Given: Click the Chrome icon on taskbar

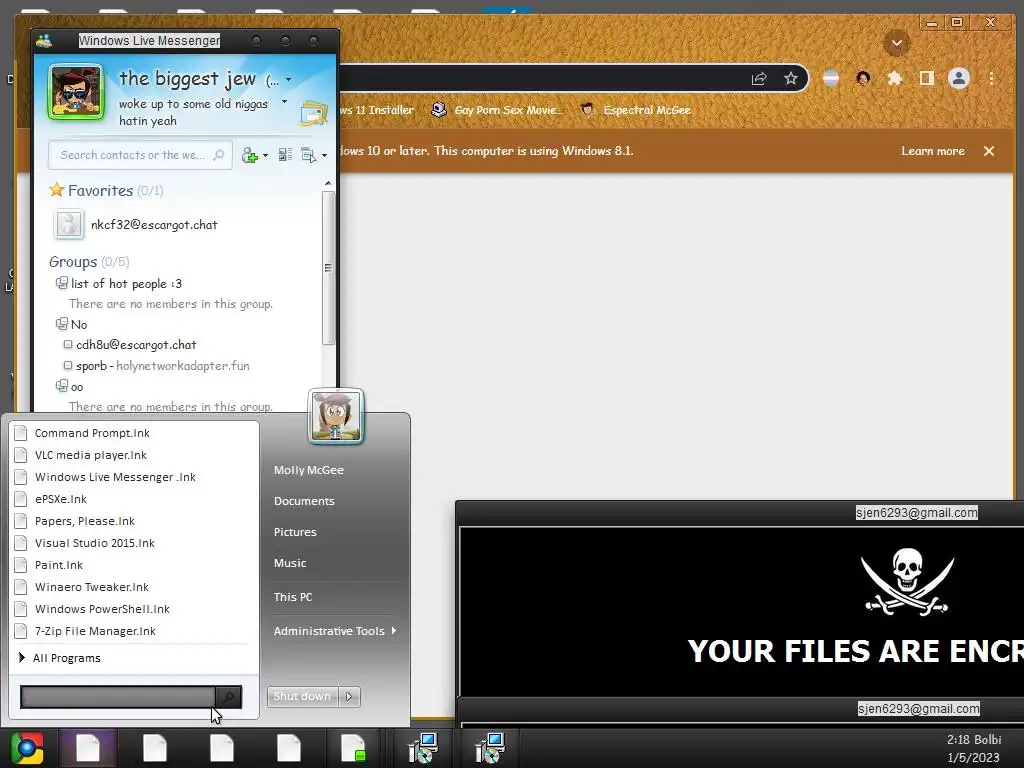Looking at the screenshot, I should (x=27, y=748).
